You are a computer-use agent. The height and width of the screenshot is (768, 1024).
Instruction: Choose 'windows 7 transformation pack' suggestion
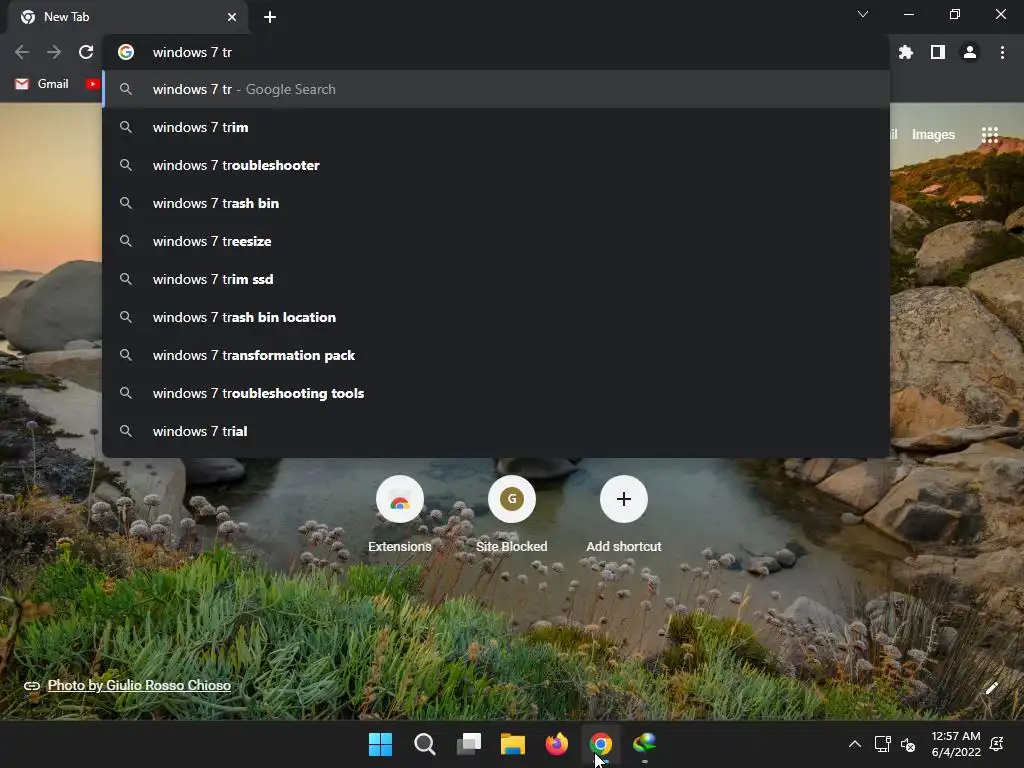(496, 355)
